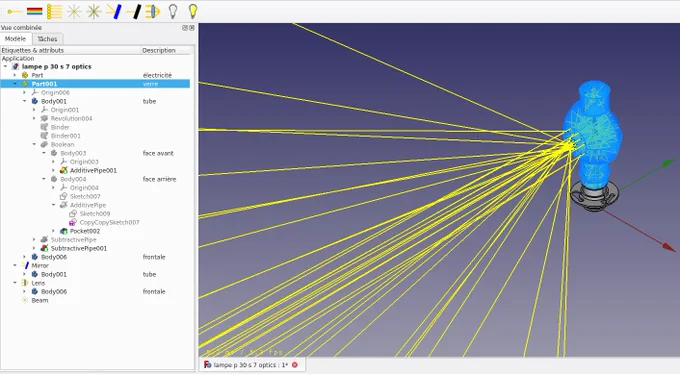Click the face avant description cell
This screenshot has height=374, width=680.
pos(158,153)
